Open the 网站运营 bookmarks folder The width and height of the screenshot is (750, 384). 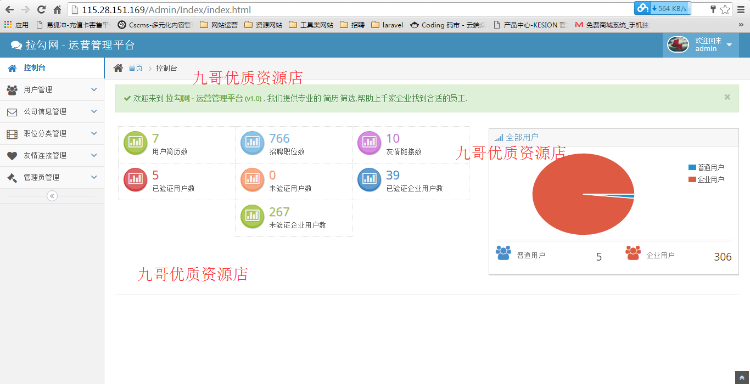click(x=219, y=25)
